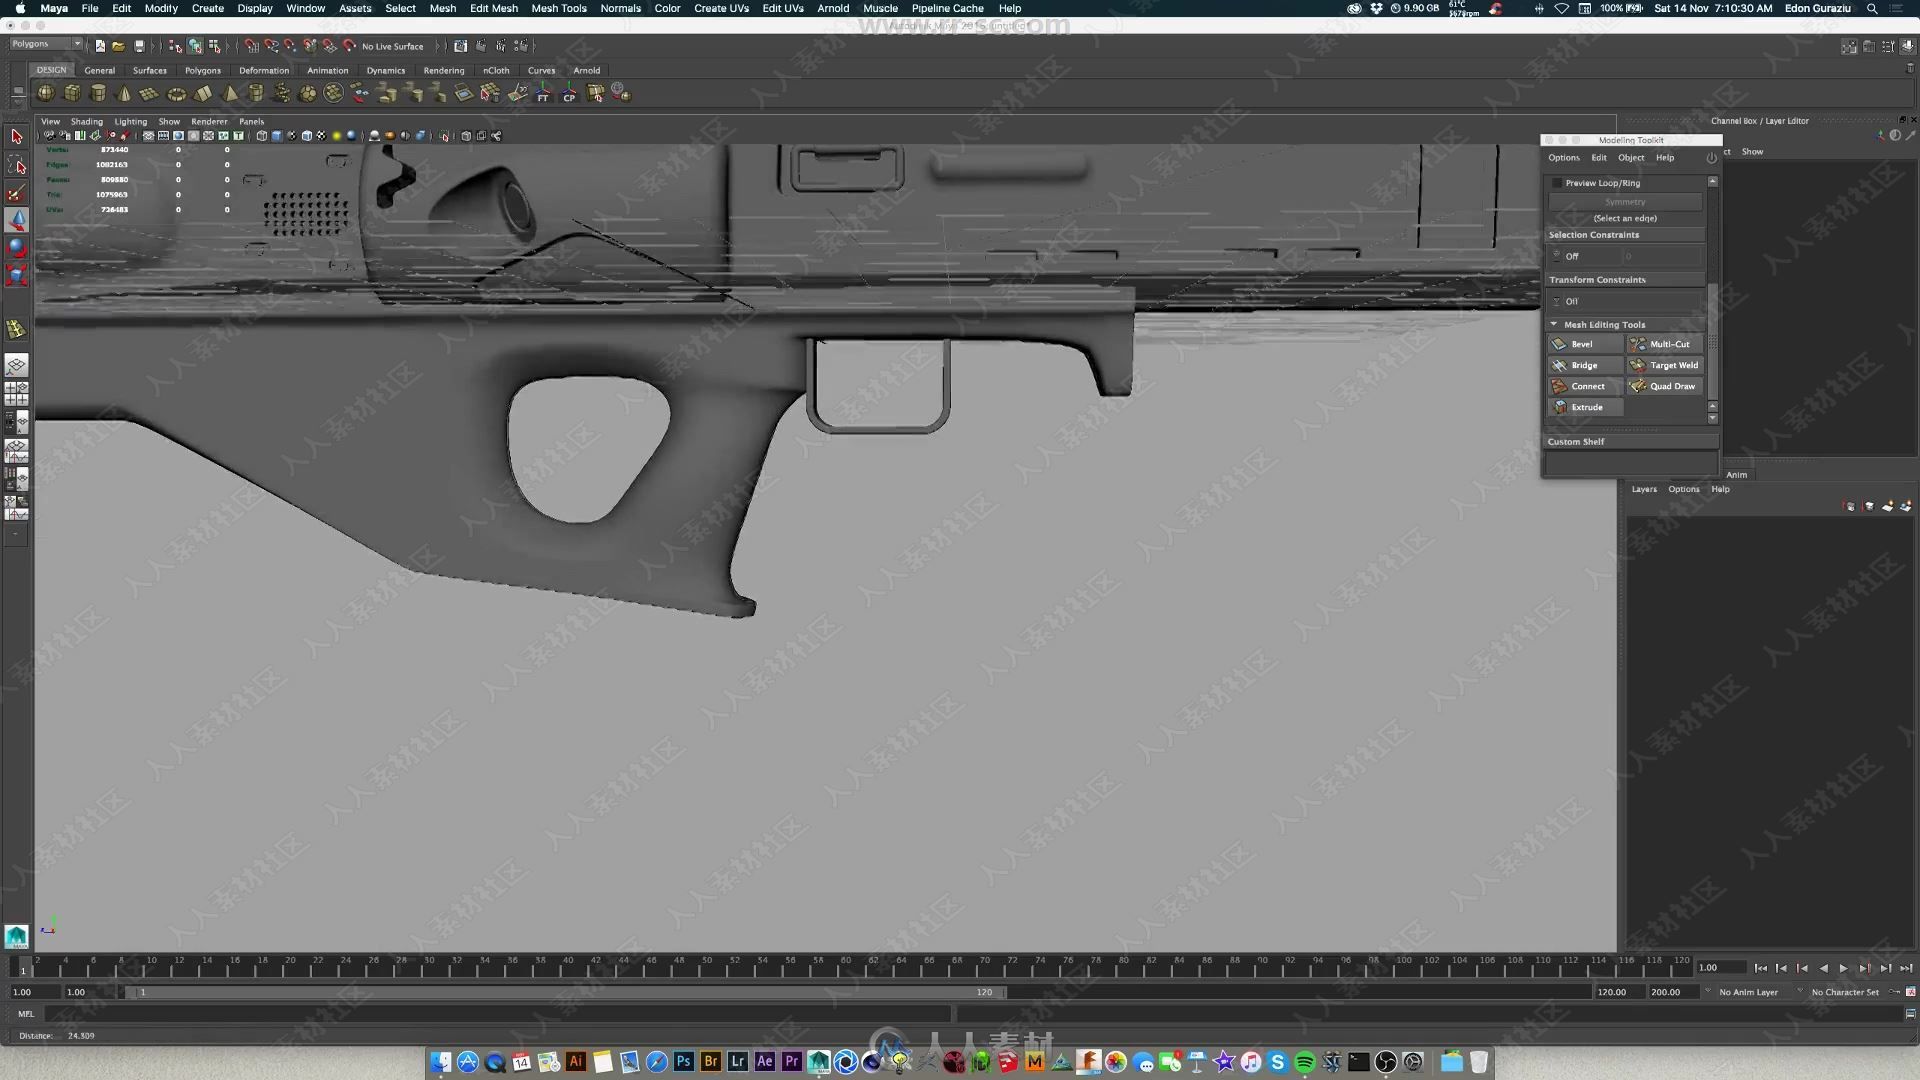1920x1080 pixels.
Task: Select the Multi-Cut tool
Action: tap(1667, 344)
